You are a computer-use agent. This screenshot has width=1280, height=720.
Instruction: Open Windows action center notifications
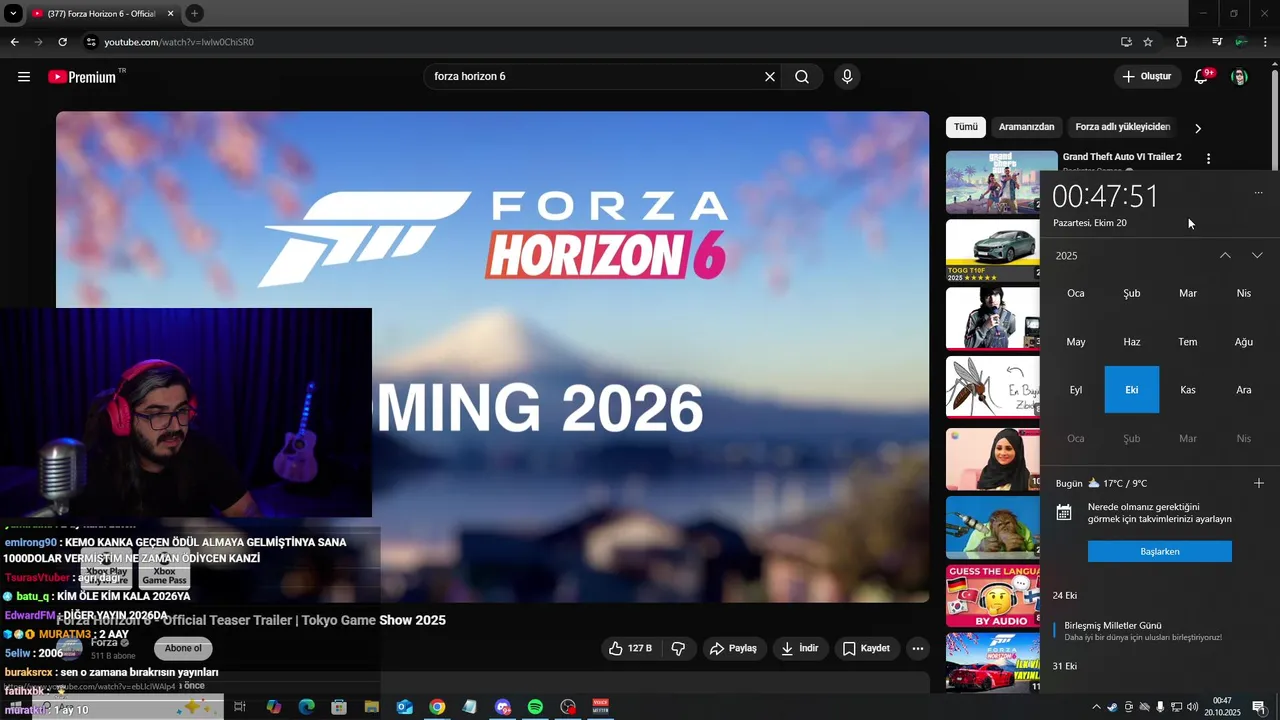[1259, 707]
